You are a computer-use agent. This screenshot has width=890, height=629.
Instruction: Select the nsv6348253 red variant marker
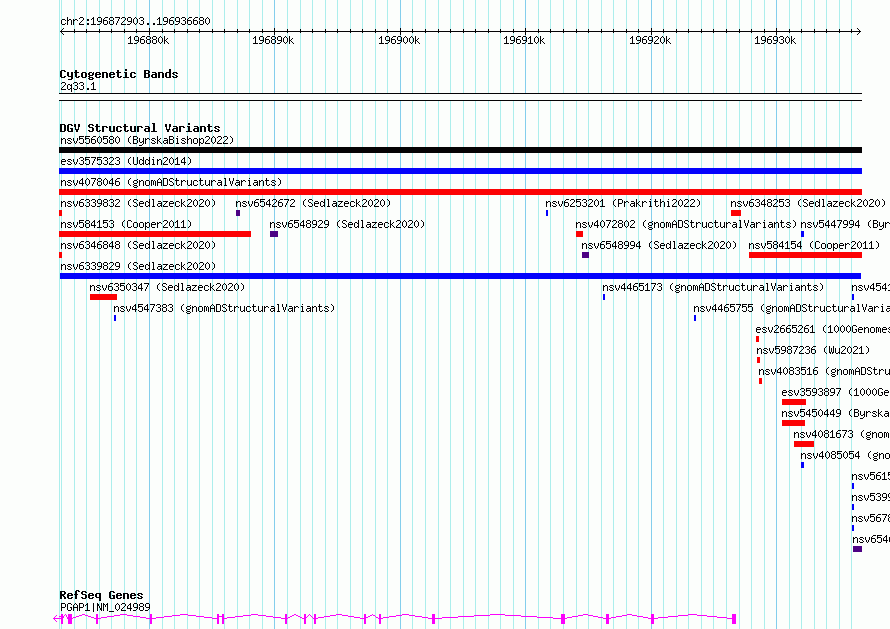(736, 213)
